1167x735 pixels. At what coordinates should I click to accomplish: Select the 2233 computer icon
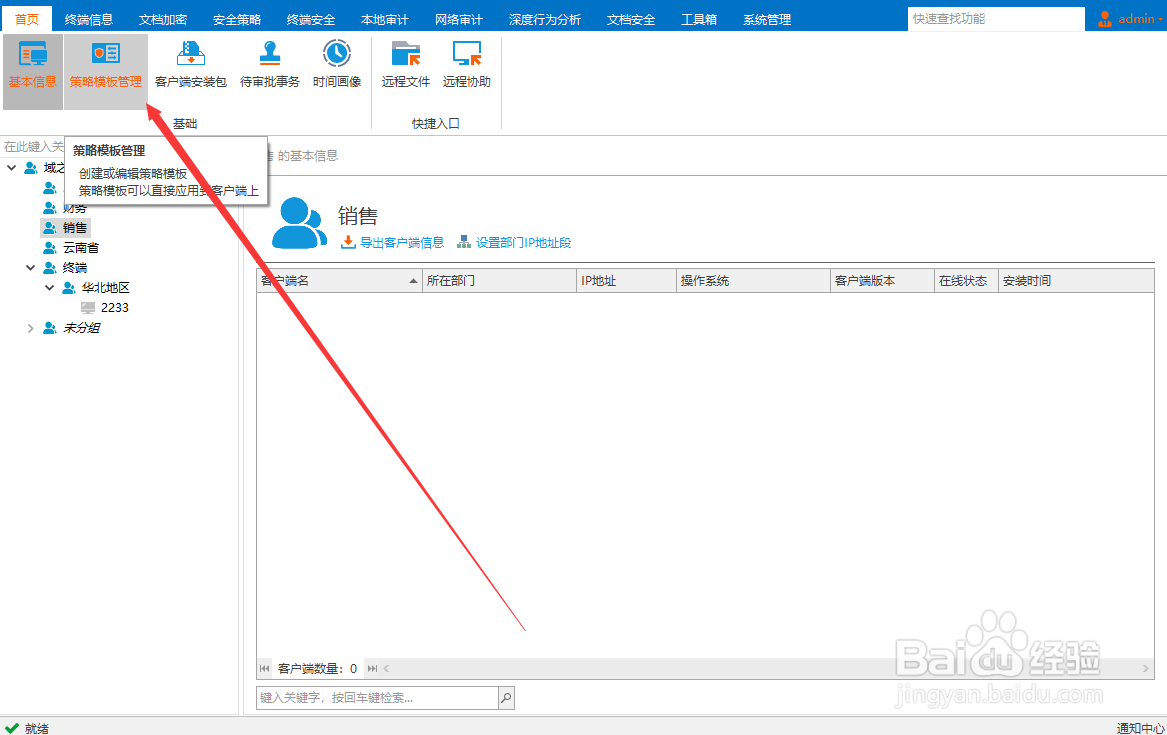coord(88,307)
